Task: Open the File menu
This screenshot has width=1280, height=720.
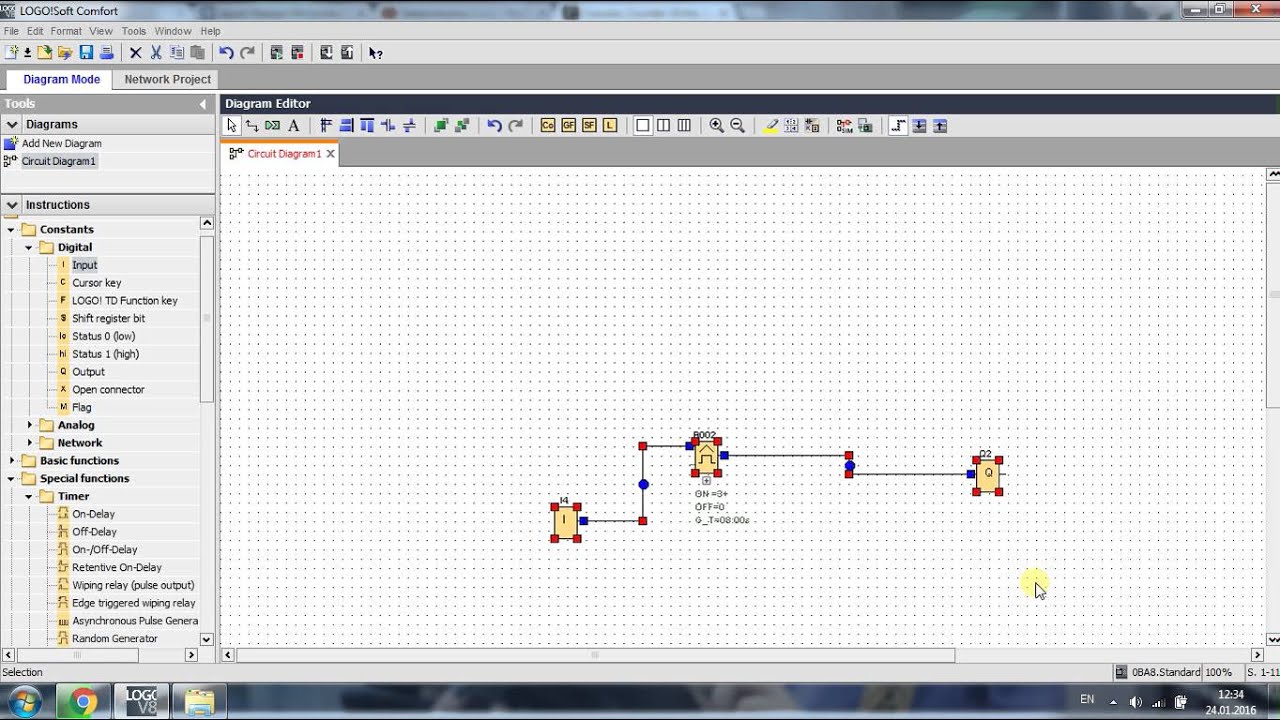Action: pos(11,31)
